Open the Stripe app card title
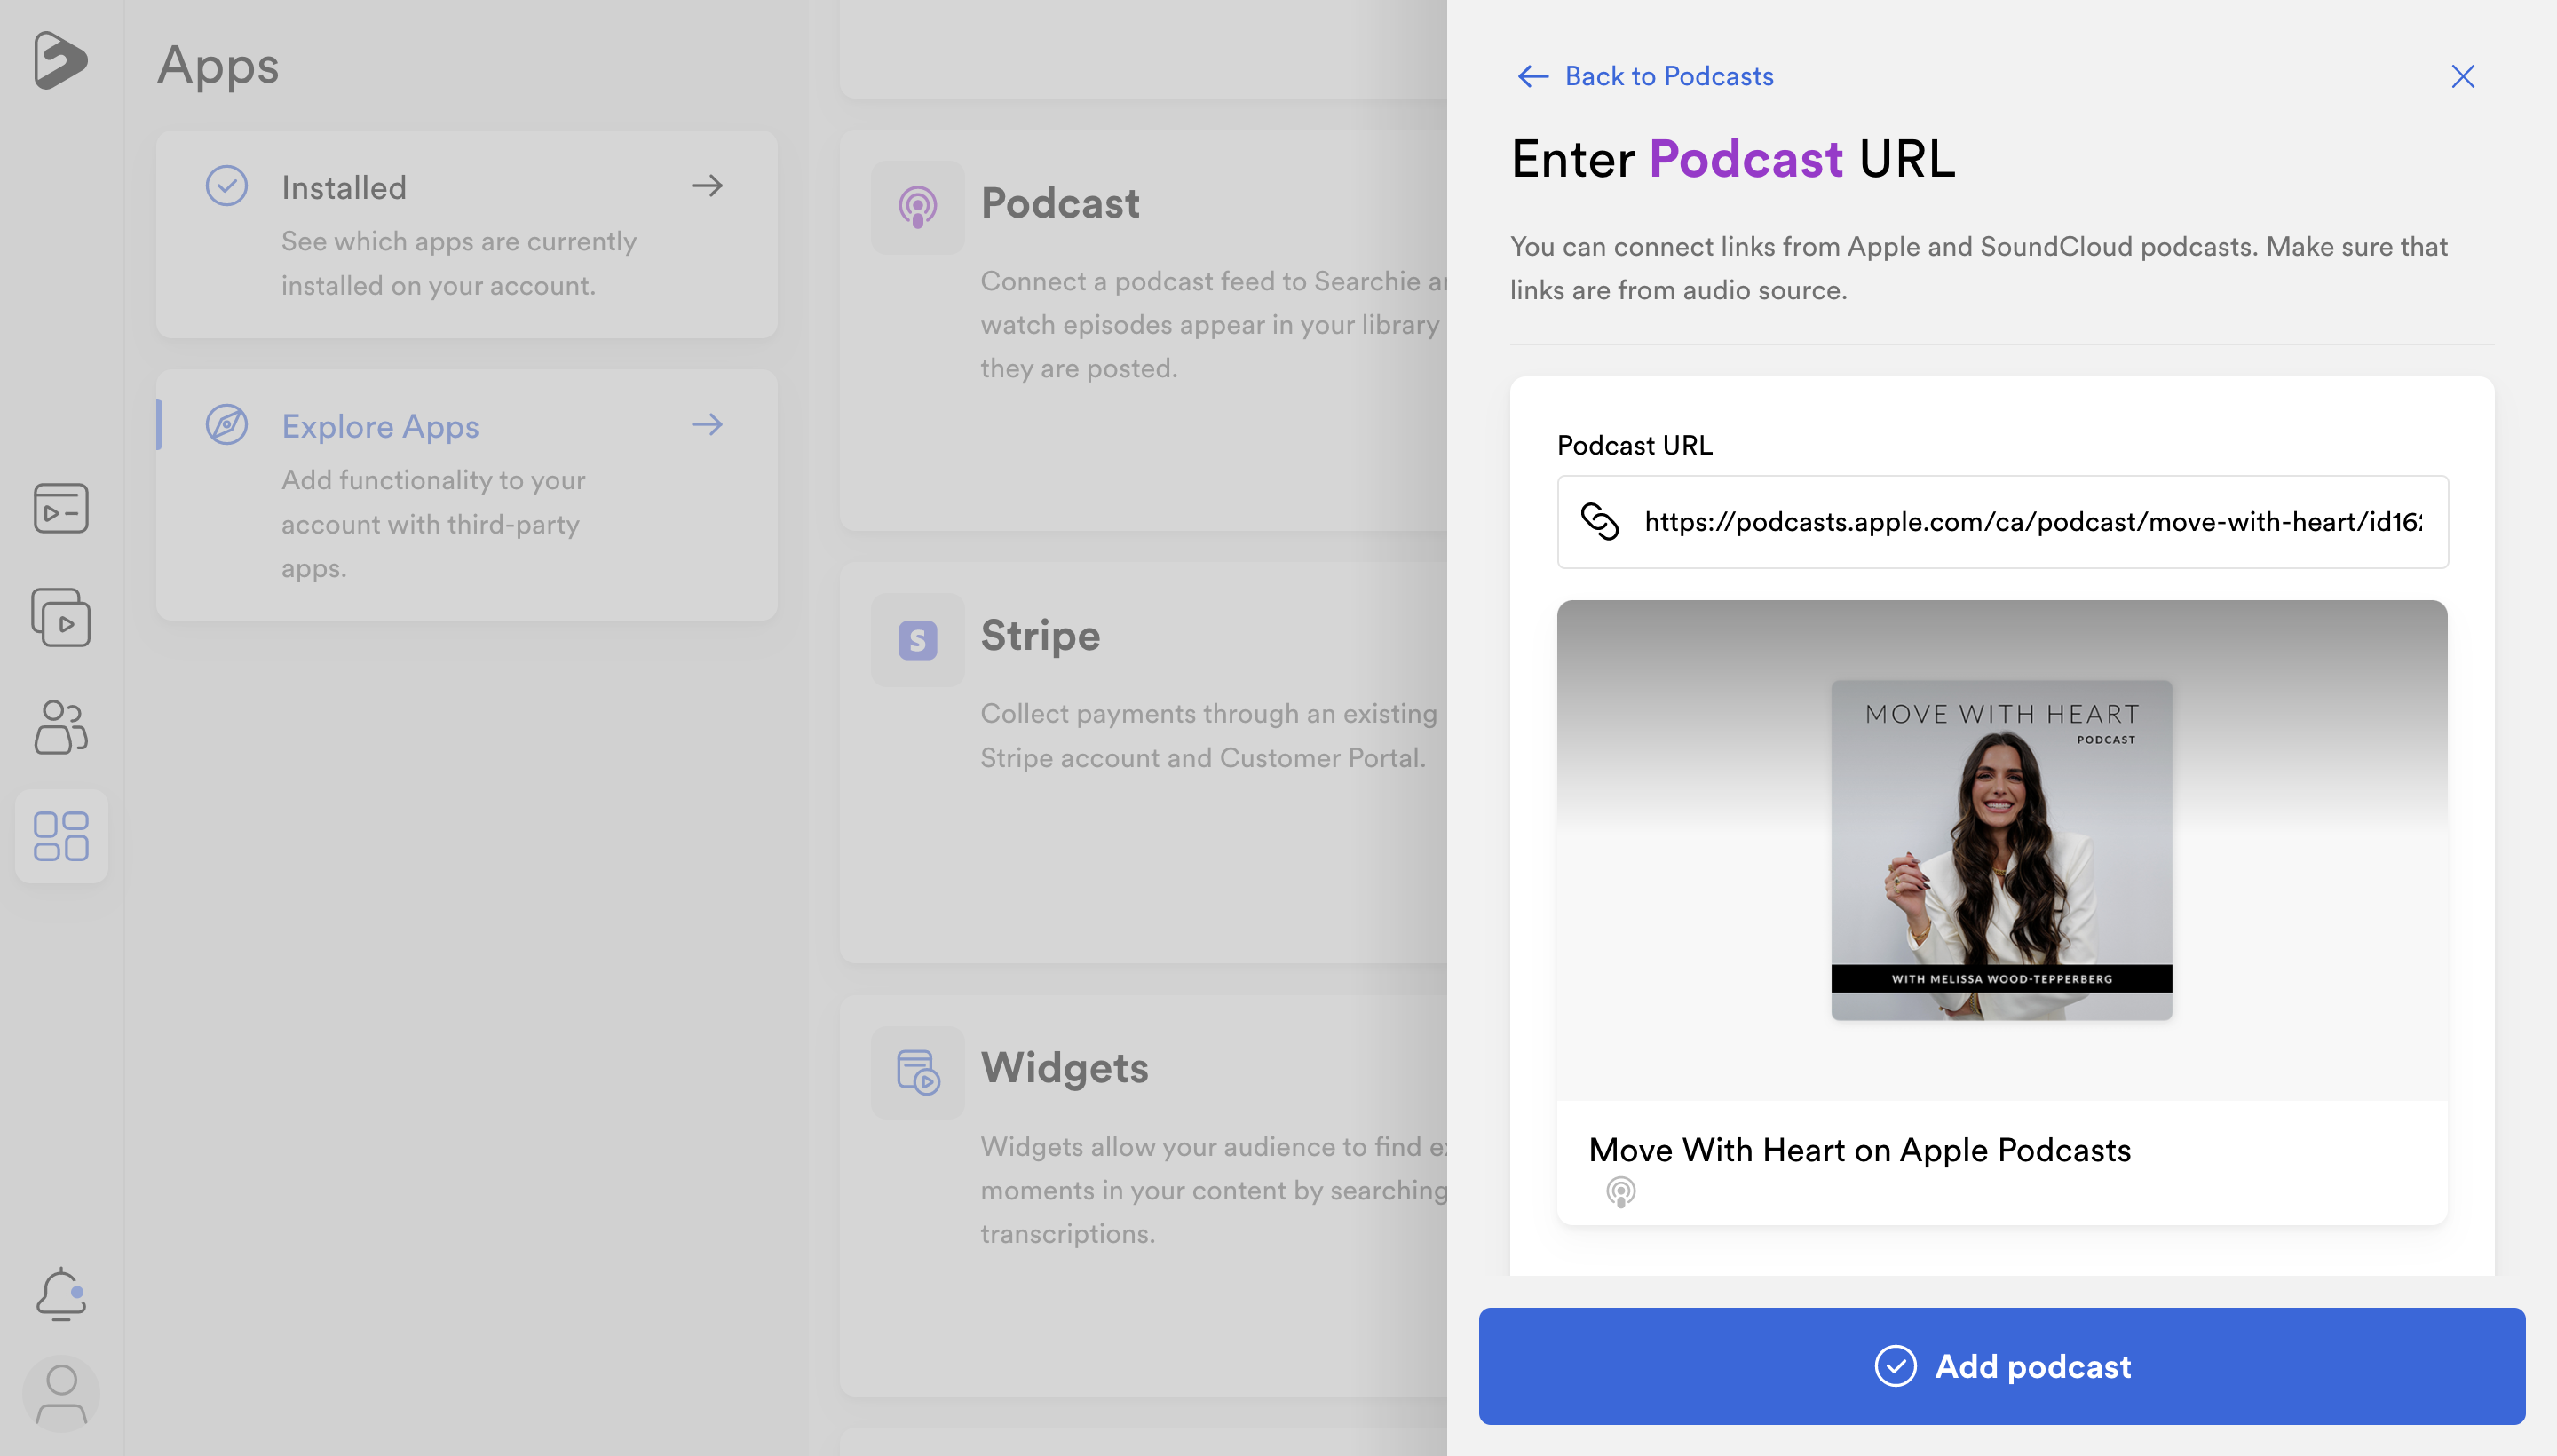 point(1040,636)
